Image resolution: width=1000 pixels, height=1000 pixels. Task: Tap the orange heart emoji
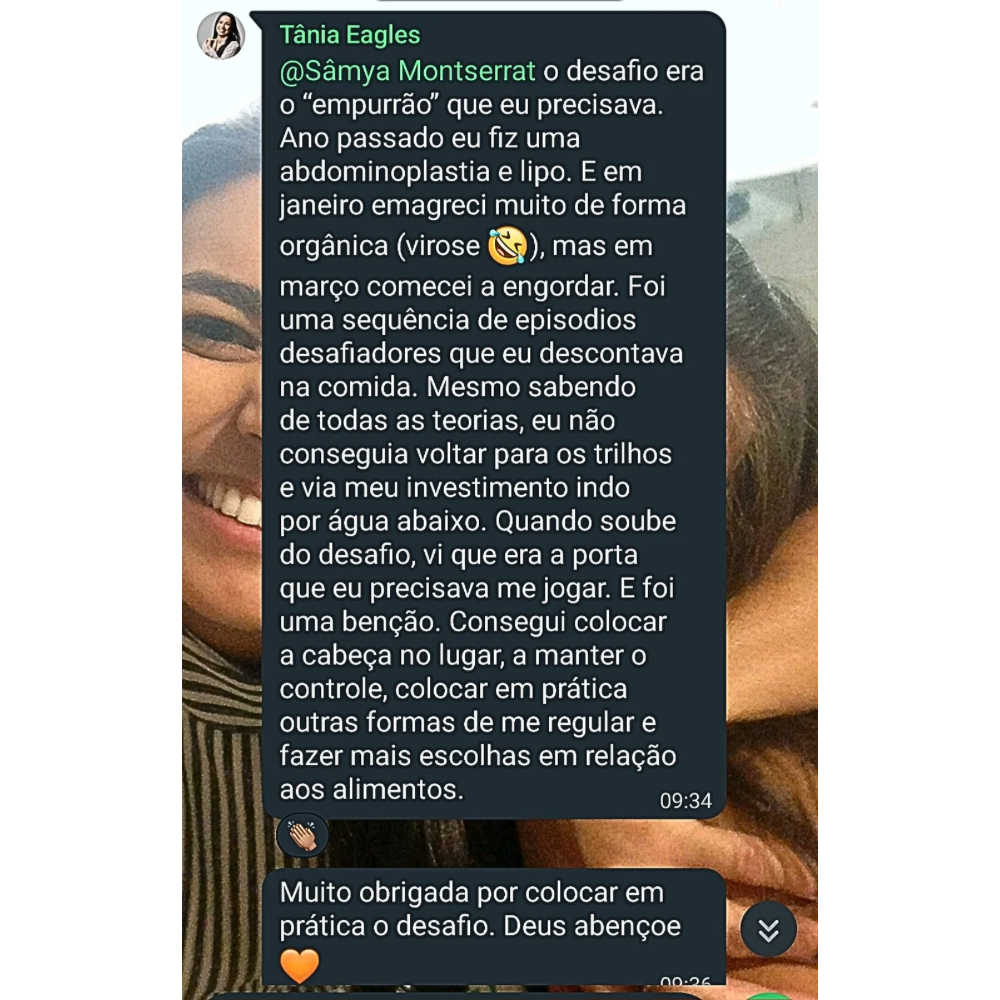pos(299,966)
